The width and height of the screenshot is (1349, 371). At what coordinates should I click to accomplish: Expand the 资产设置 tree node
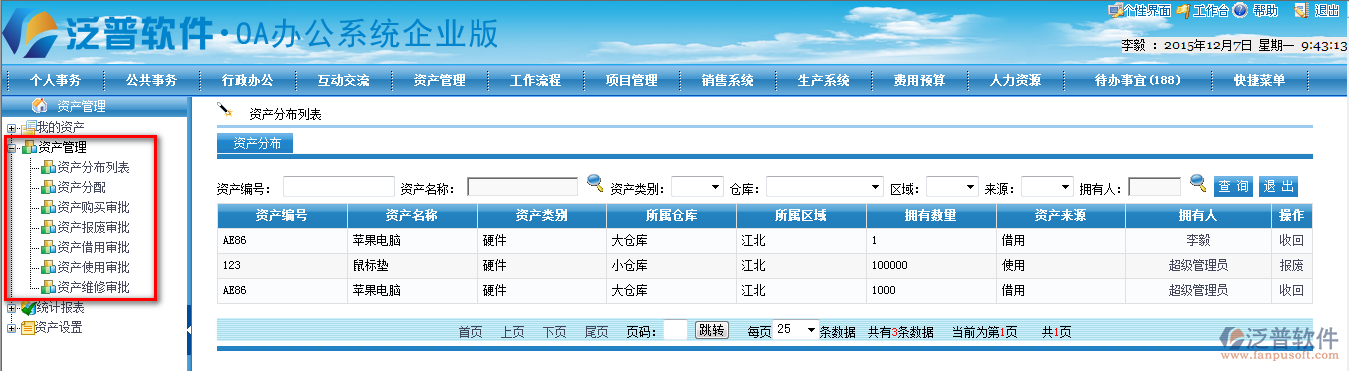pos(11,328)
